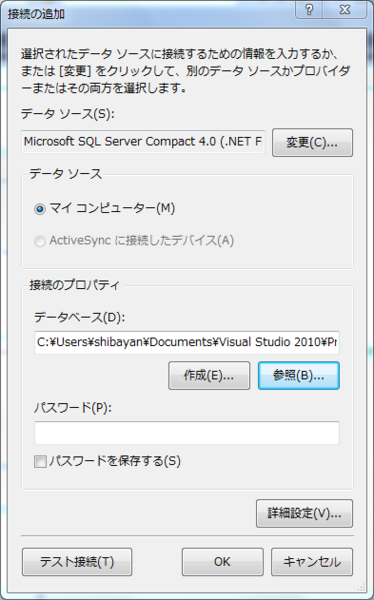The height and width of the screenshot is (600, 374).
Task: Click テスト接続(T) to test connection
Action: 77,562
